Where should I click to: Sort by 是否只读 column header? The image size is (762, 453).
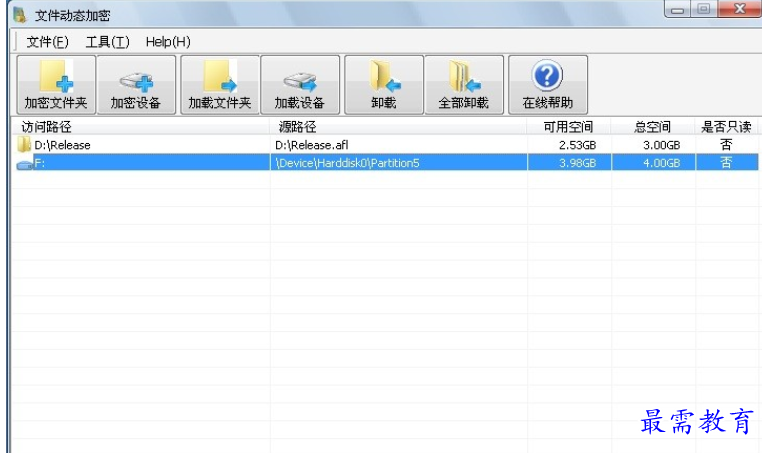726,127
